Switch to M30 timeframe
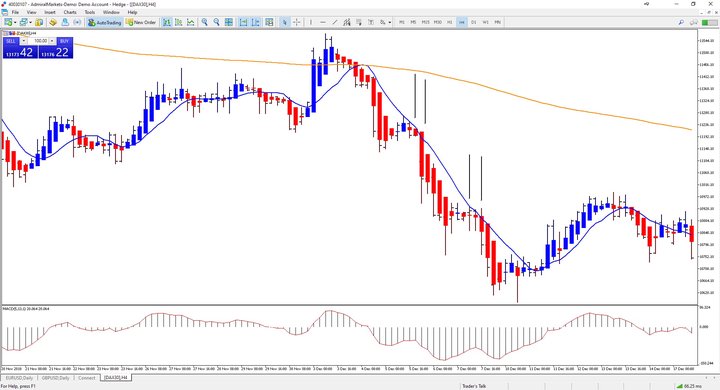This screenshot has width=720, height=390. point(438,22)
